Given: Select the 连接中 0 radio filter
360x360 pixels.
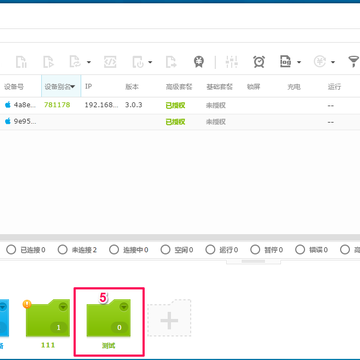Looking at the screenshot, I should (x=114, y=250).
